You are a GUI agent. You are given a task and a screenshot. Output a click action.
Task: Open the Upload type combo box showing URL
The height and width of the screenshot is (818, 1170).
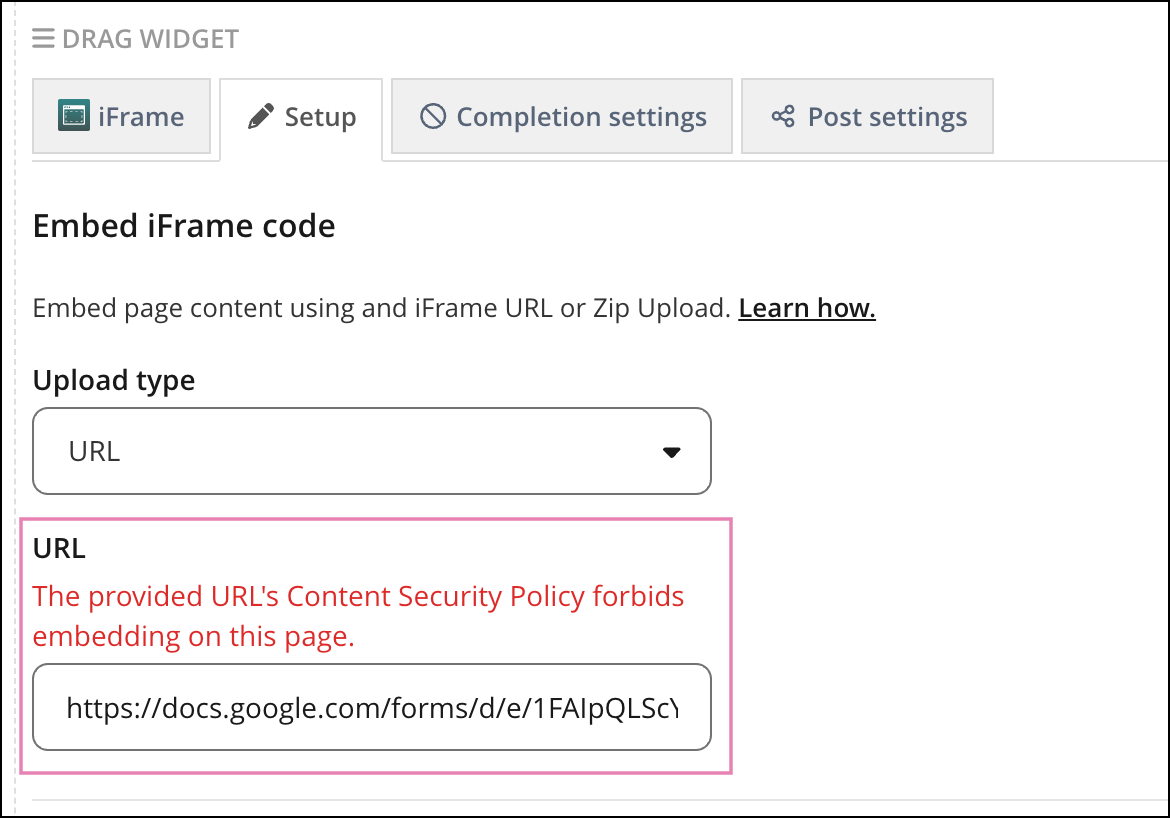(x=372, y=451)
